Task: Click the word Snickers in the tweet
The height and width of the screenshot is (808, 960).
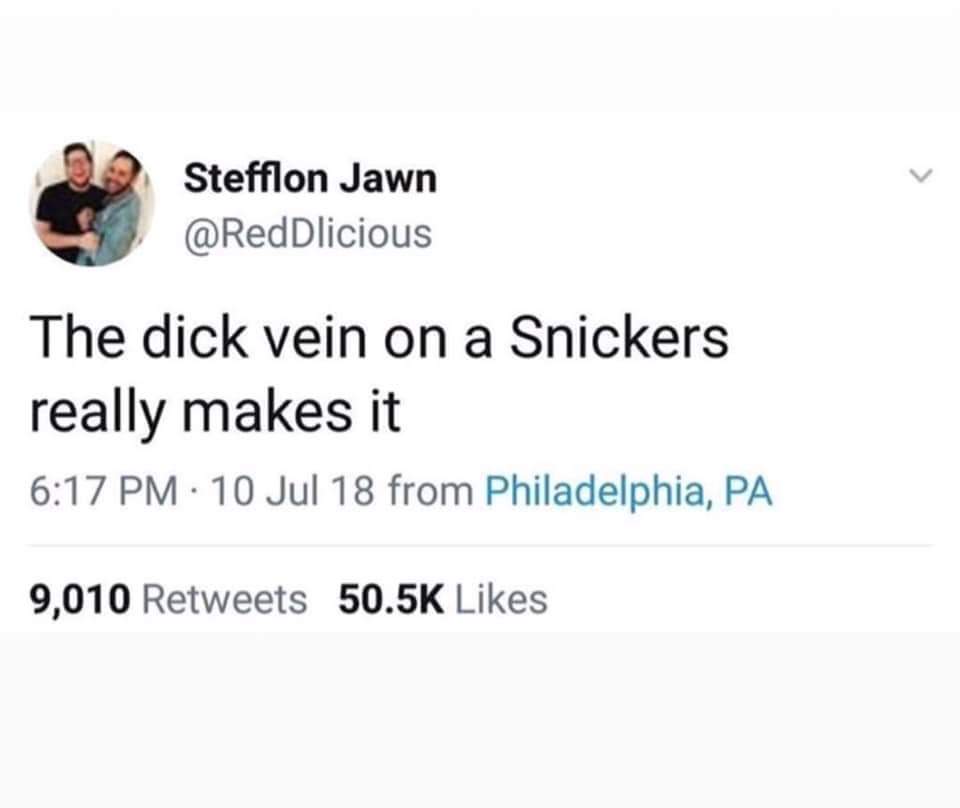Action: (619, 338)
